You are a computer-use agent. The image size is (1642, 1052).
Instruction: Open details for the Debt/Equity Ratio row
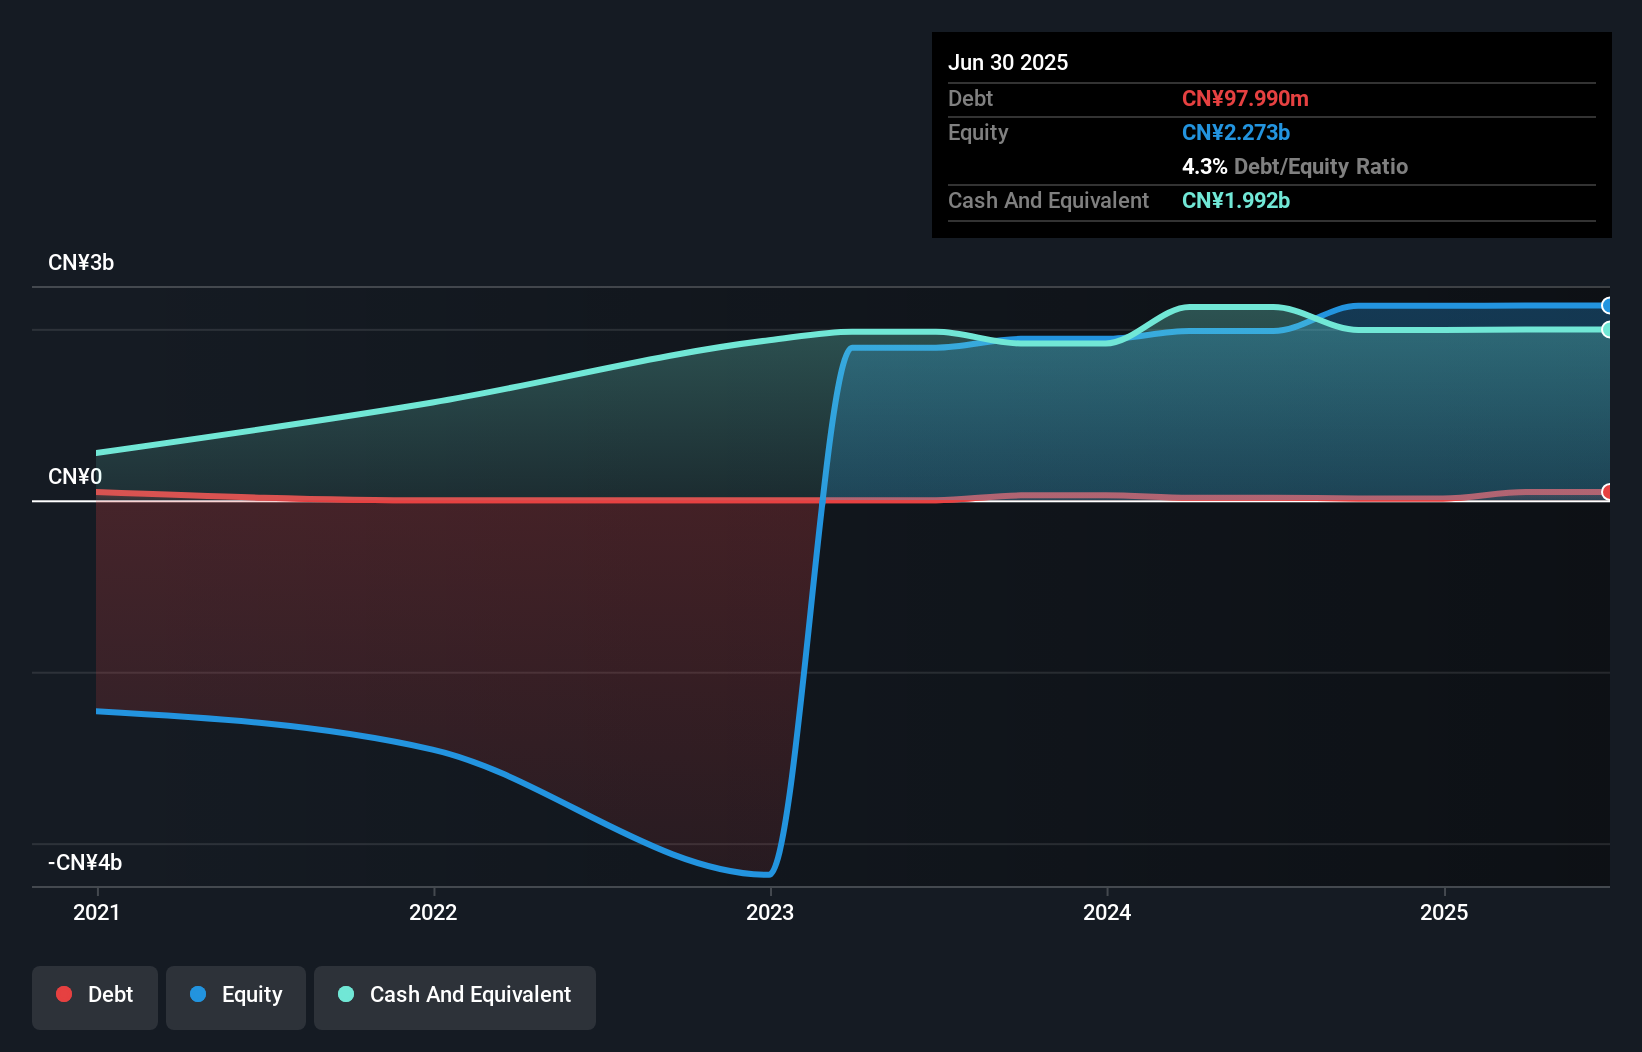1295,166
